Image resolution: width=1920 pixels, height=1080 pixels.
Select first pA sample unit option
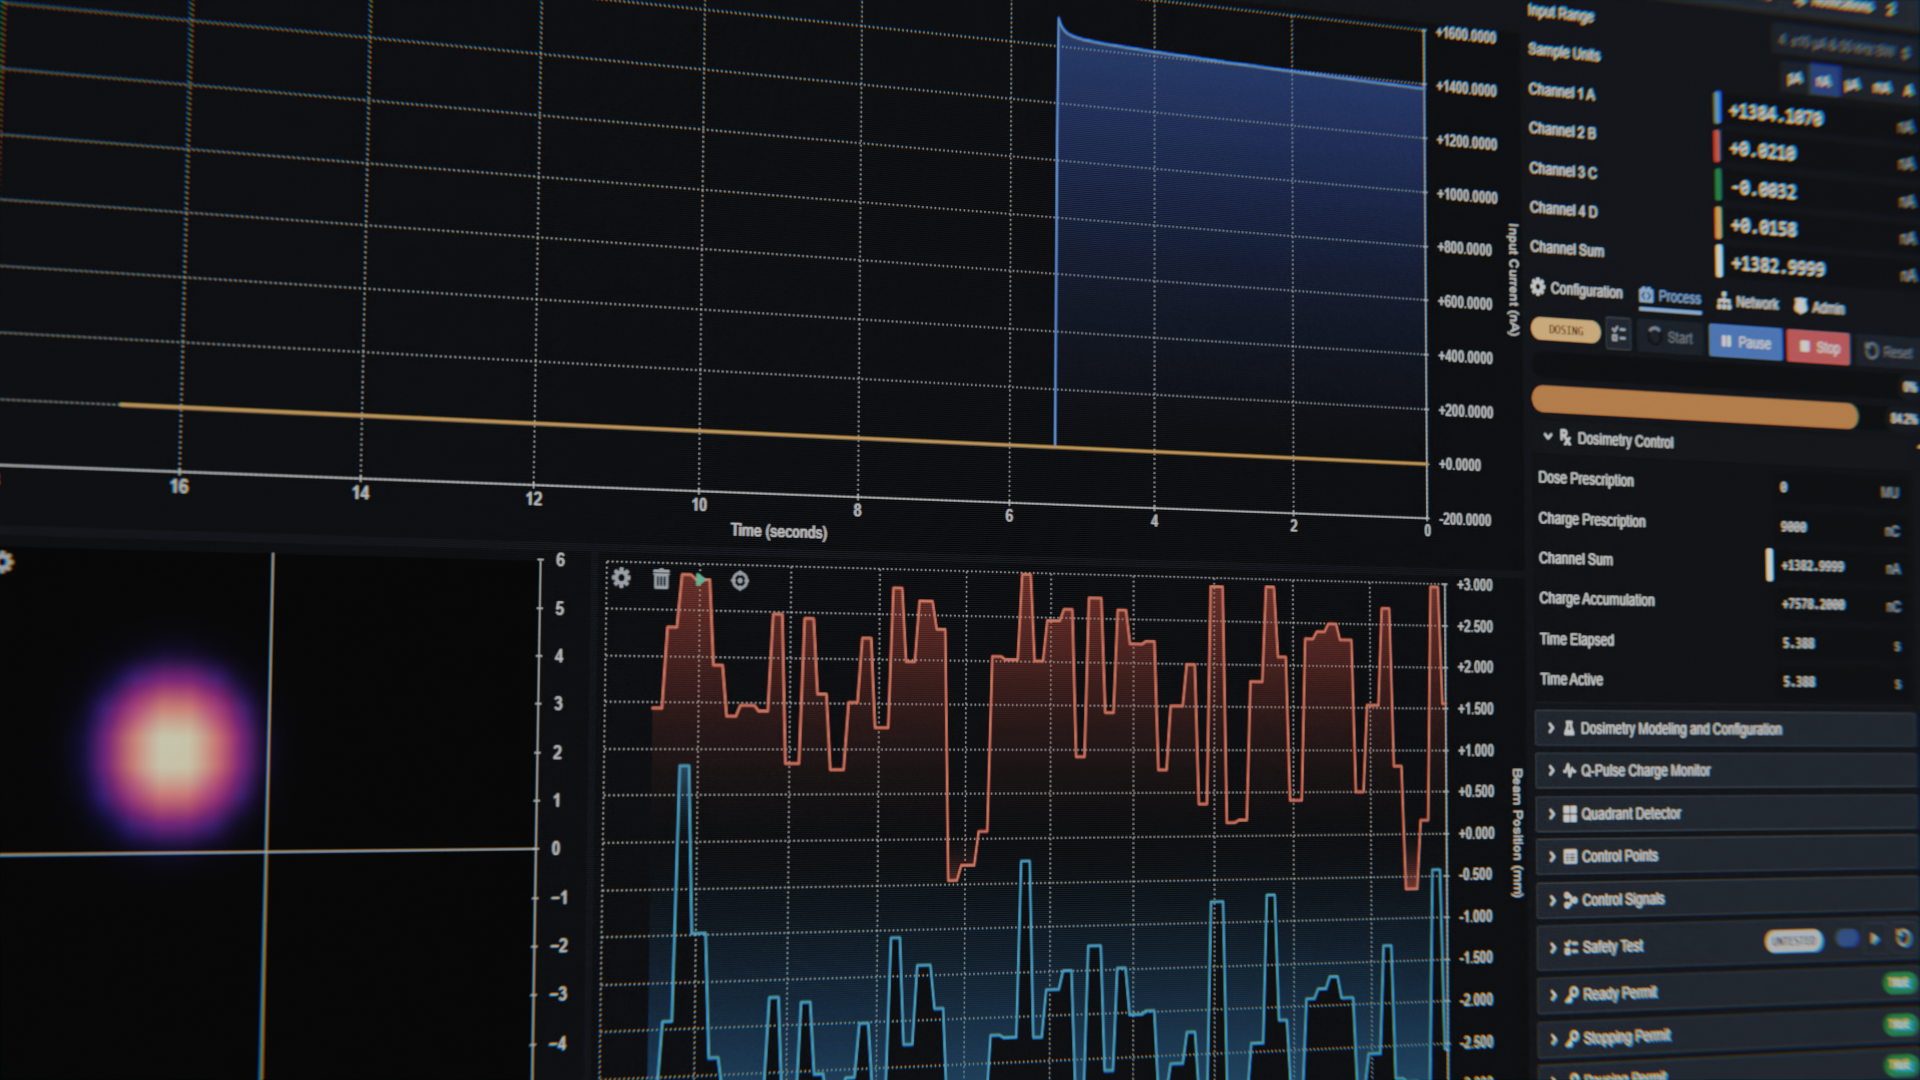click(1795, 78)
